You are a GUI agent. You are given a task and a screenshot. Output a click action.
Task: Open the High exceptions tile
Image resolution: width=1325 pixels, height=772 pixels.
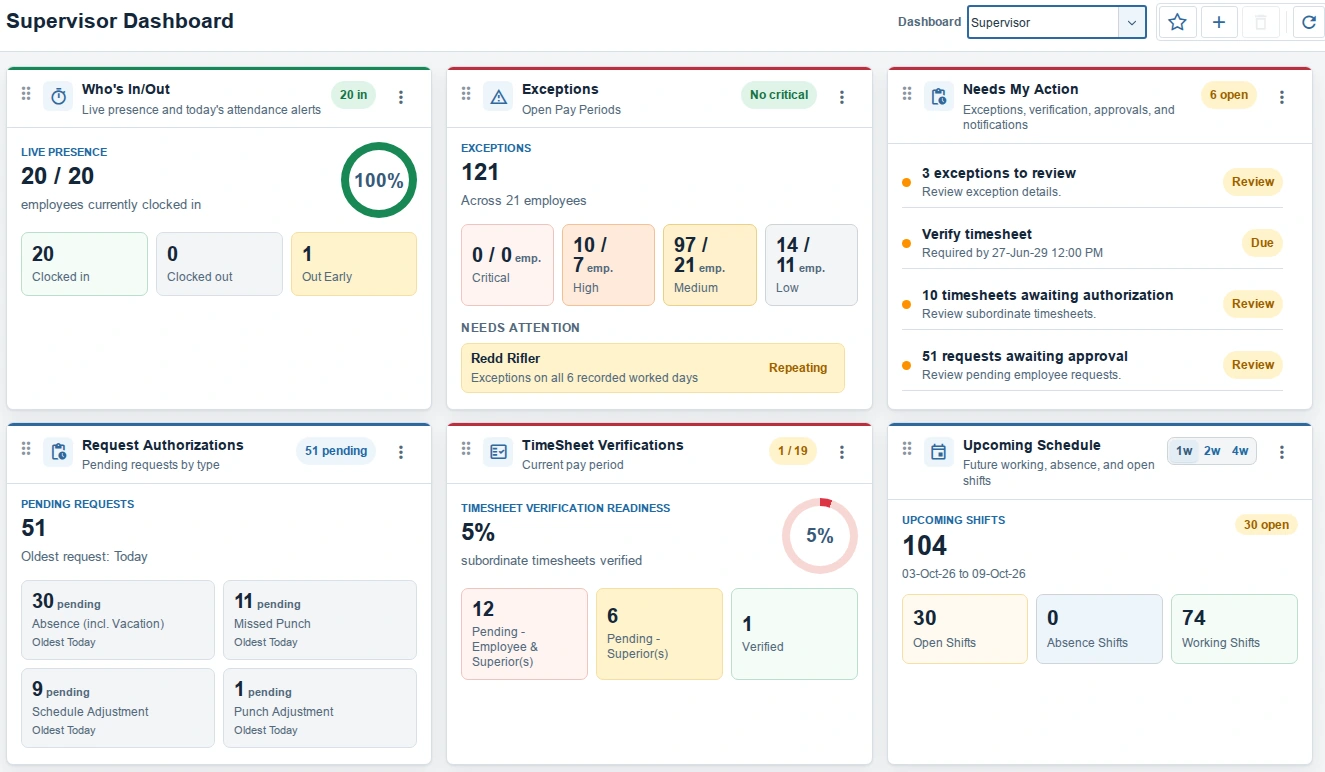[608, 265]
